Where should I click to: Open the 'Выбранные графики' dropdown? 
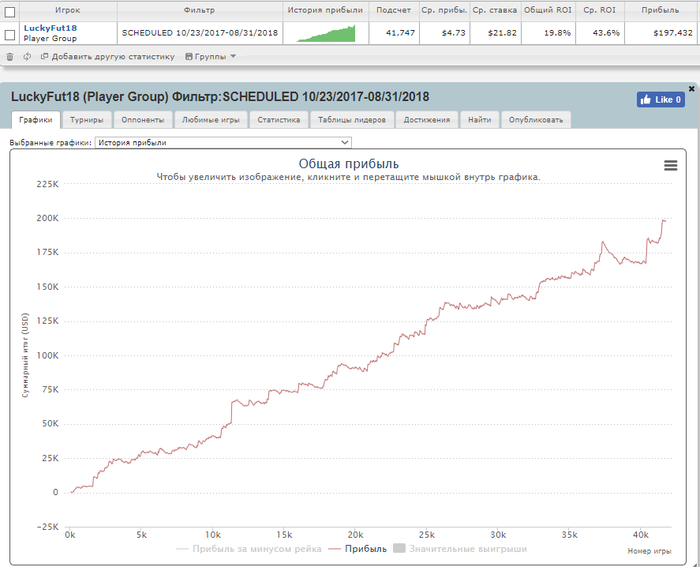[x=223, y=142]
